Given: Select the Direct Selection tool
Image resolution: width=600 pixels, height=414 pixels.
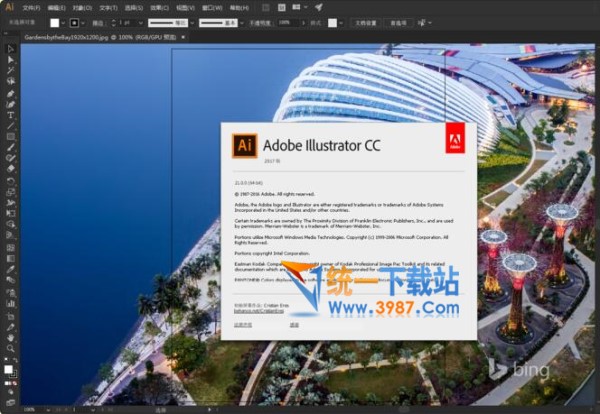Looking at the screenshot, I should click(x=10, y=60).
